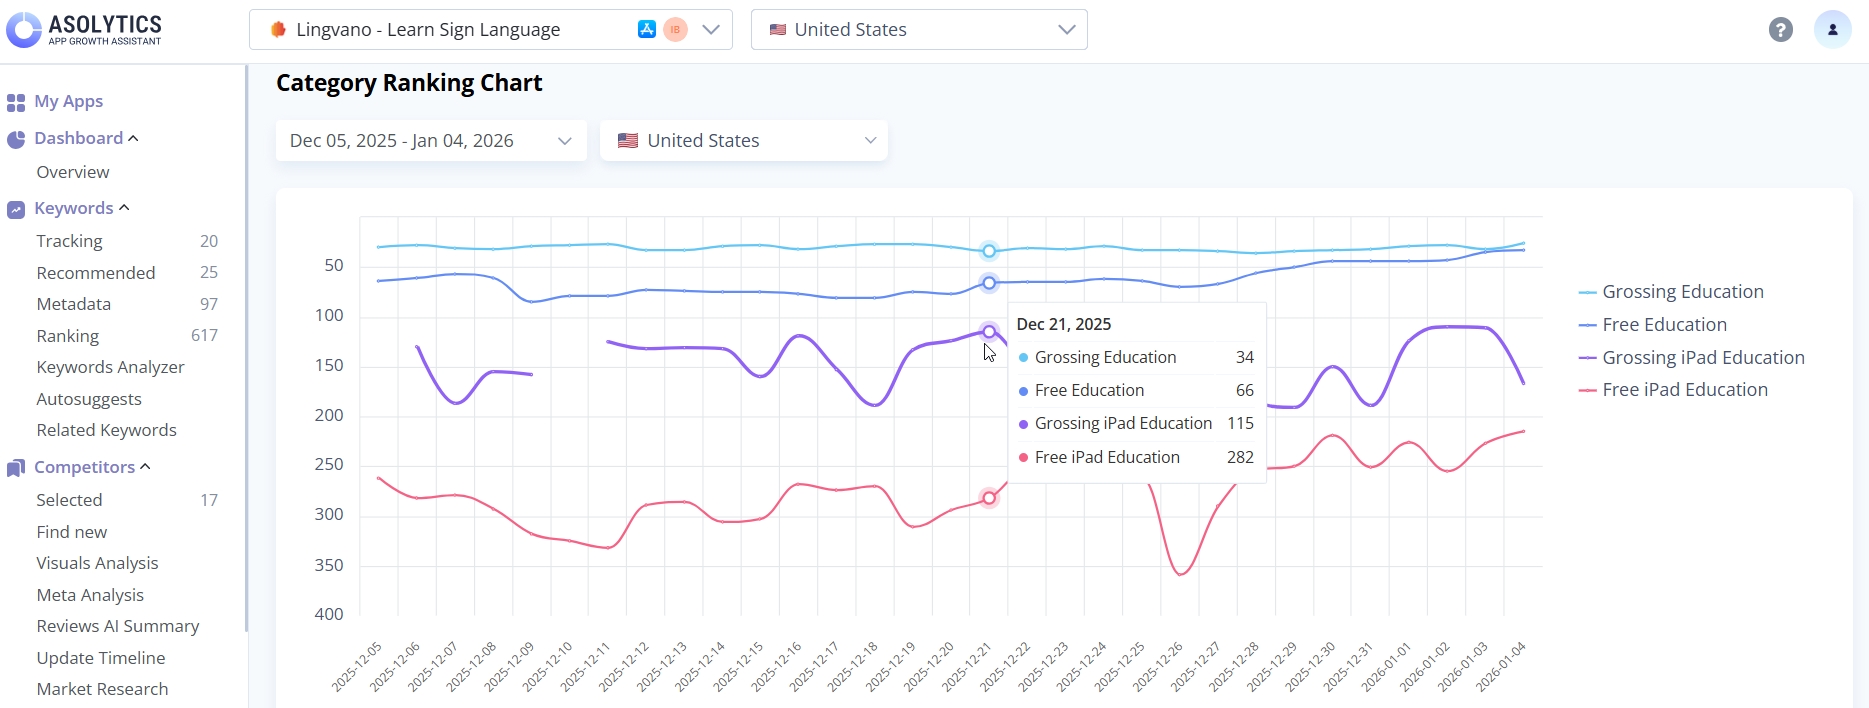Open Keywords Analyzer in the sidebar
1869x708 pixels.
coord(110,367)
